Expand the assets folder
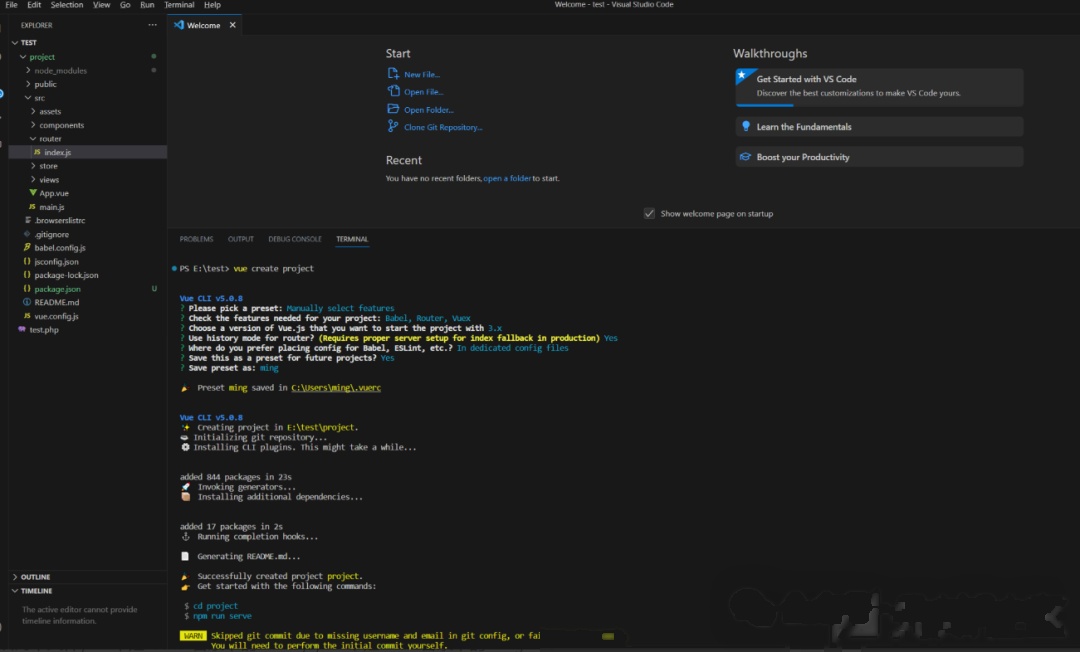Viewport: 1080px width, 652px height. pos(32,111)
